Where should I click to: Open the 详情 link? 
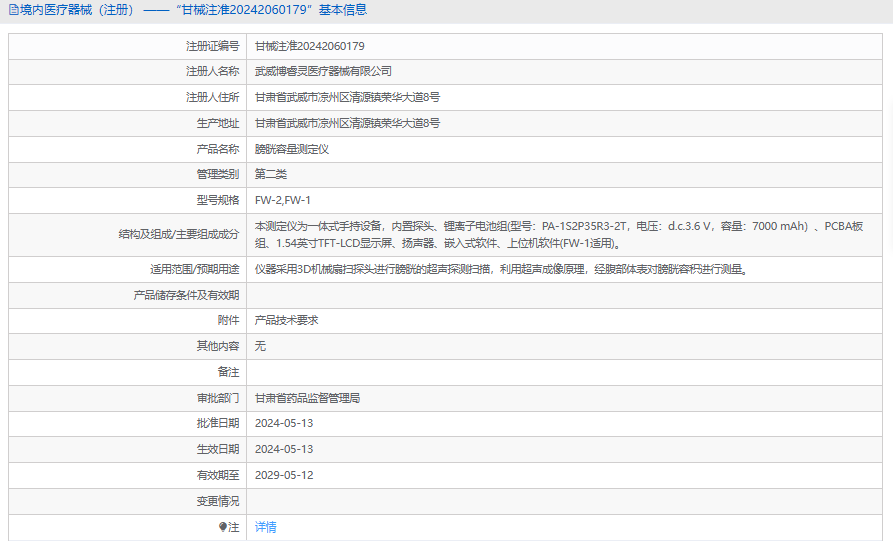point(265,527)
